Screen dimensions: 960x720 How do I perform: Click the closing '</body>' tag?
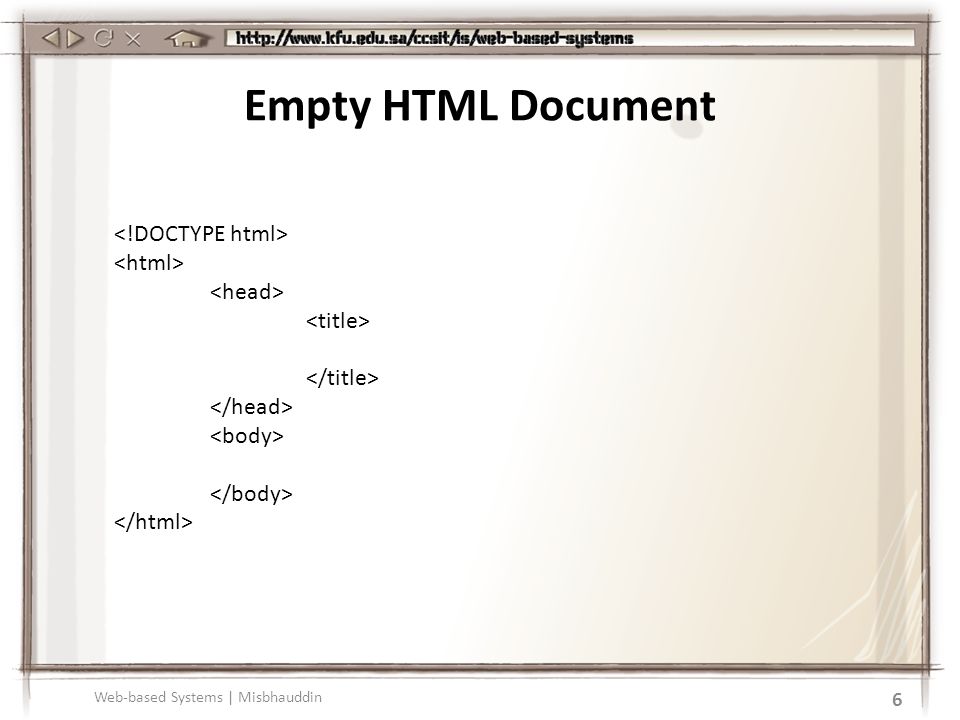point(251,493)
